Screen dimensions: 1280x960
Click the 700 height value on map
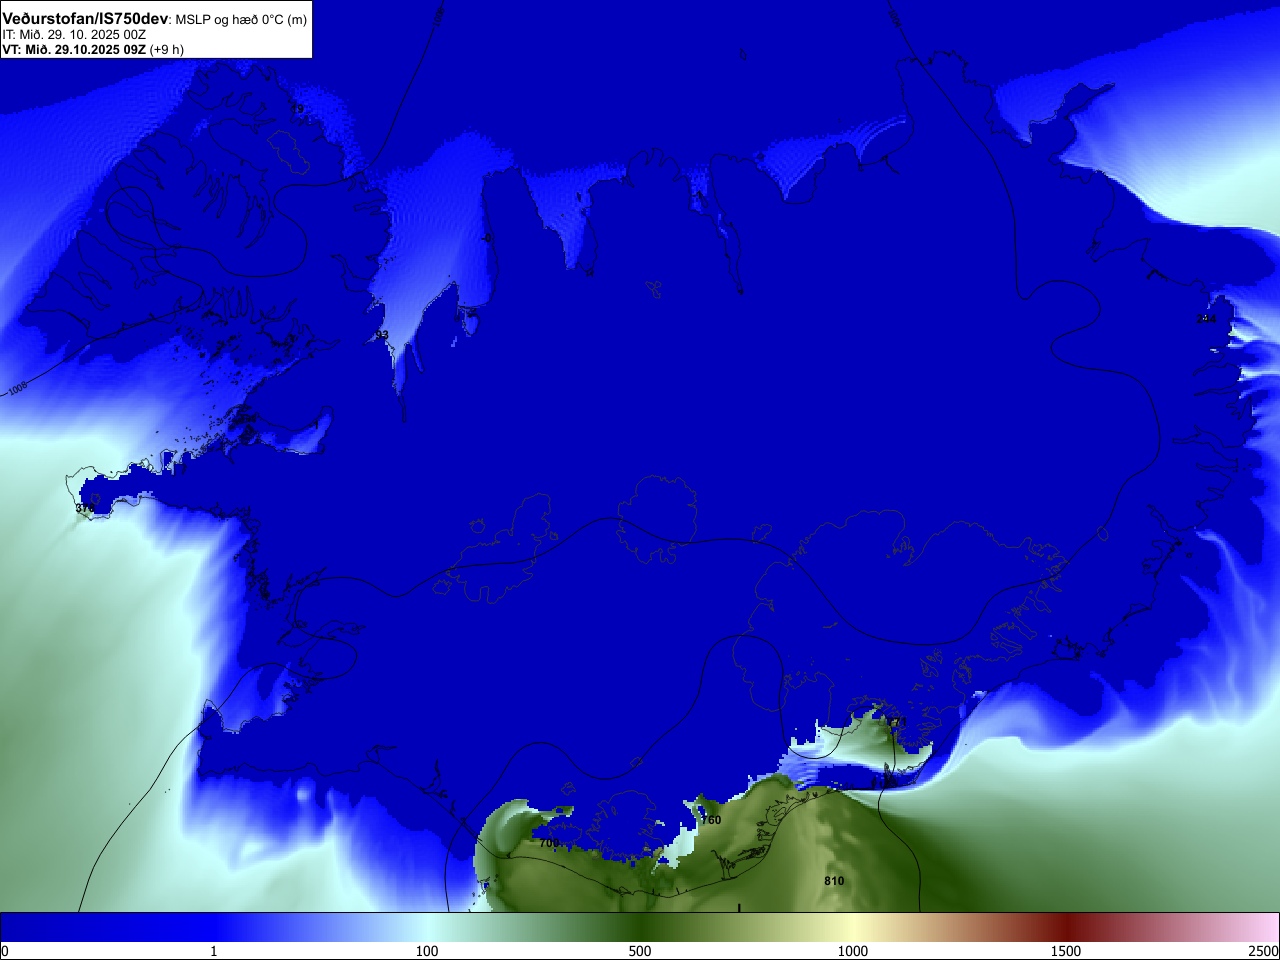pyautogui.click(x=549, y=843)
